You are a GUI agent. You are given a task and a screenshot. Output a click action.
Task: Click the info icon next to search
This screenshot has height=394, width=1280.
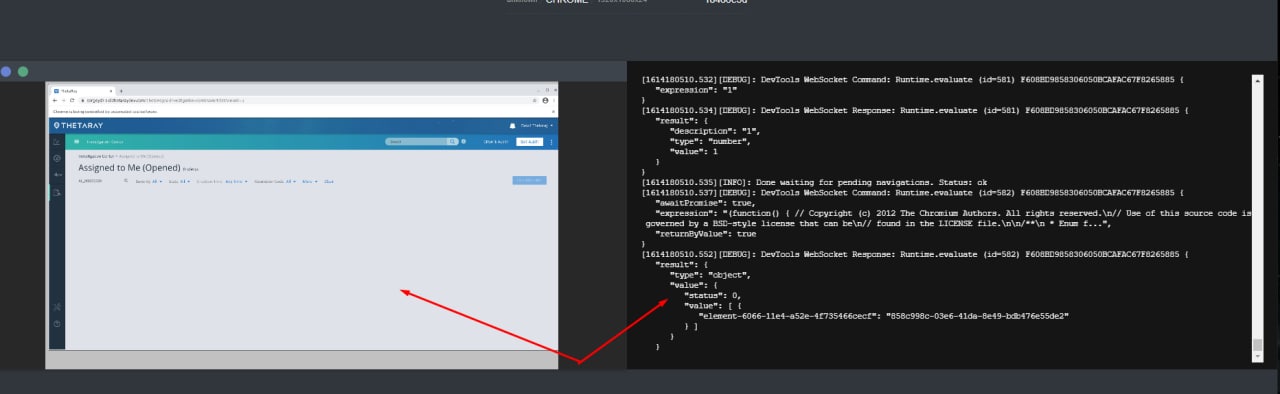point(463,142)
